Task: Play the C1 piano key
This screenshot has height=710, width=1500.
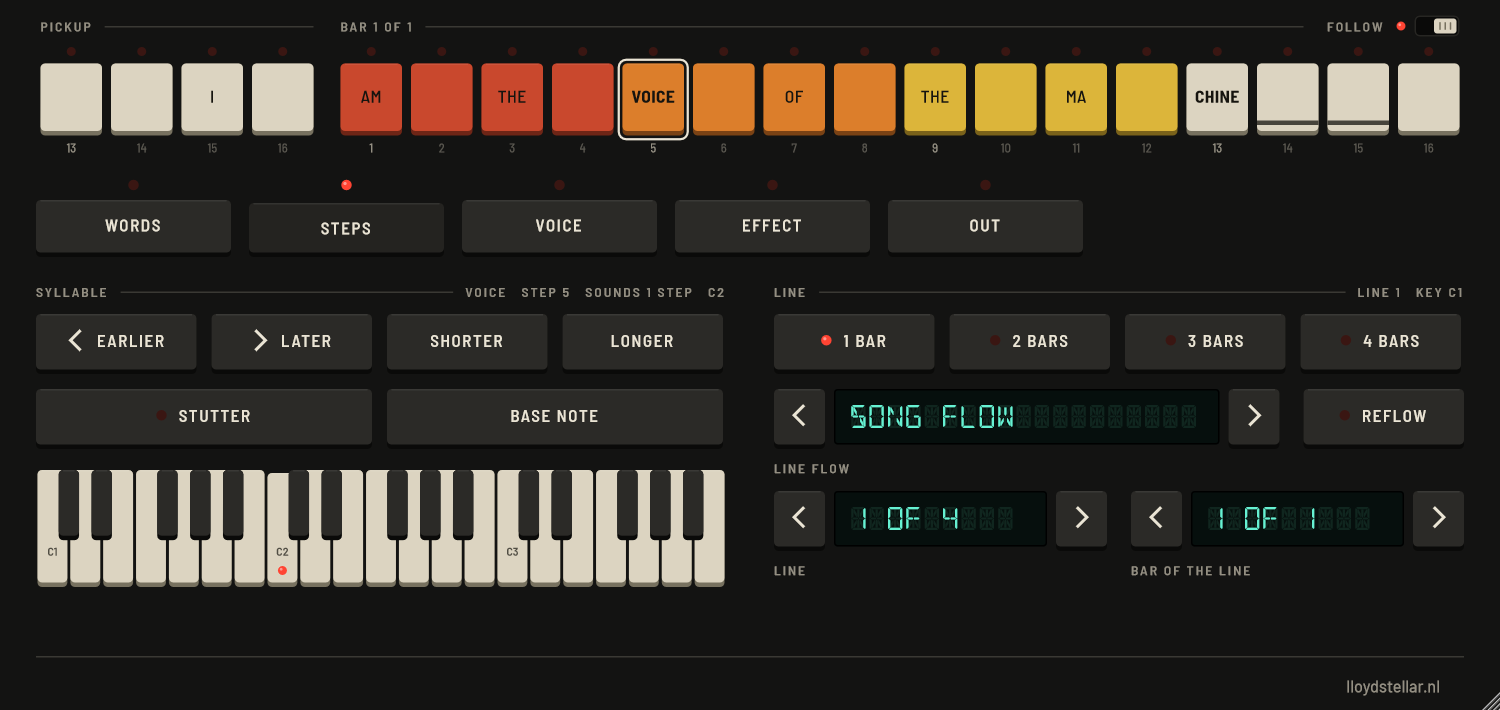Action: click(53, 562)
